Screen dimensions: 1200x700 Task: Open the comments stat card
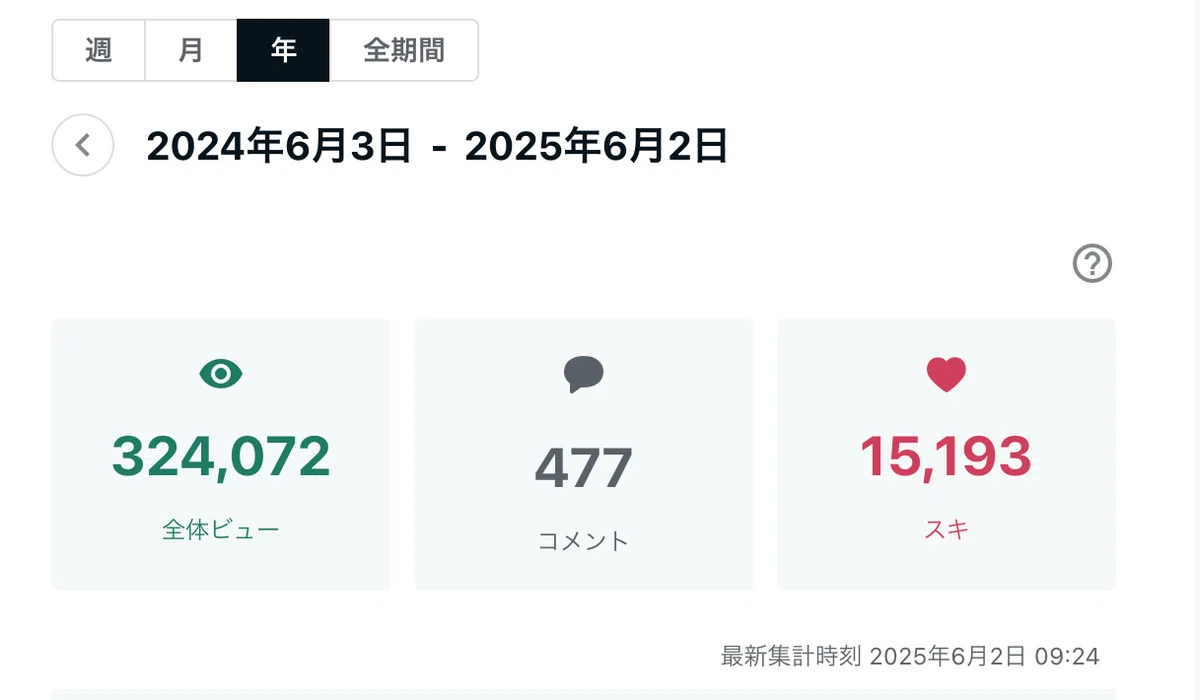(x=584, y=454)
